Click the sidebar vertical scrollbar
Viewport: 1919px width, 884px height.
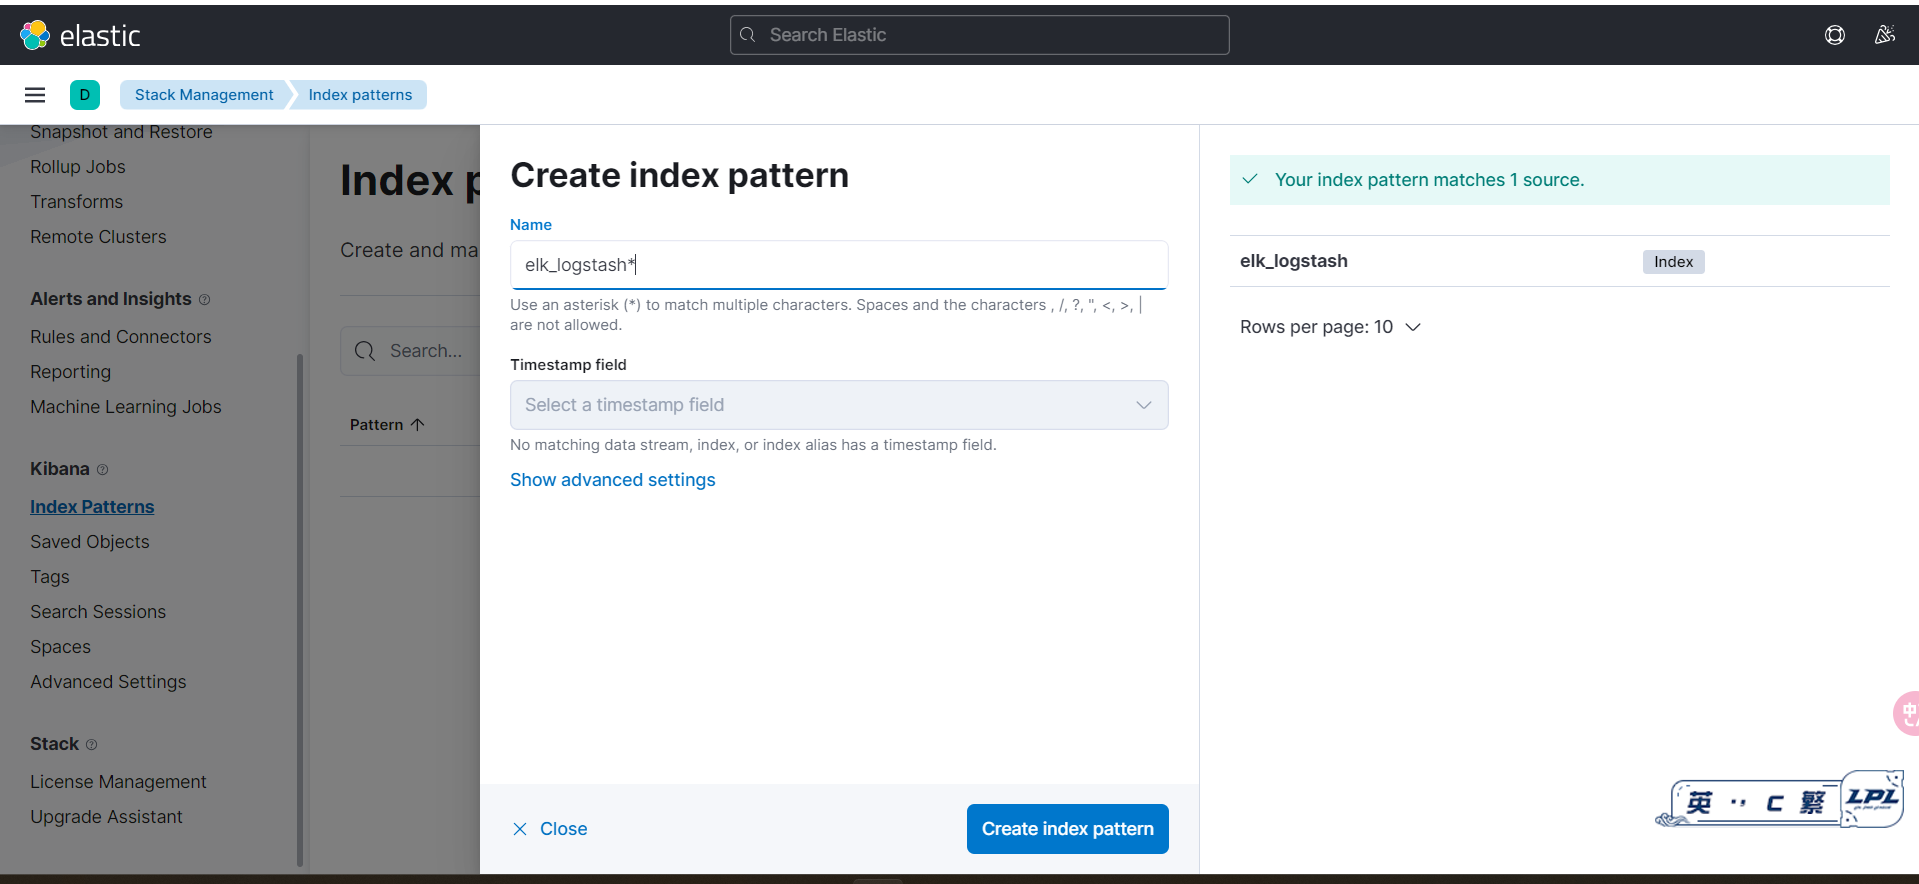point(300,610)
